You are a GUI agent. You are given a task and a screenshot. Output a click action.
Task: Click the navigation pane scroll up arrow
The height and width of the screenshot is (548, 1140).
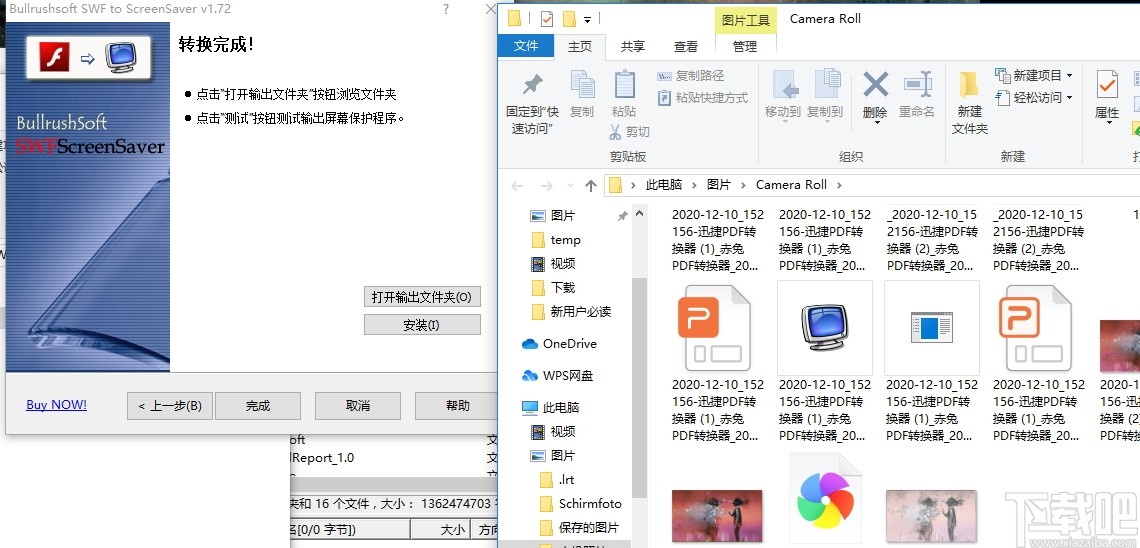639,214
